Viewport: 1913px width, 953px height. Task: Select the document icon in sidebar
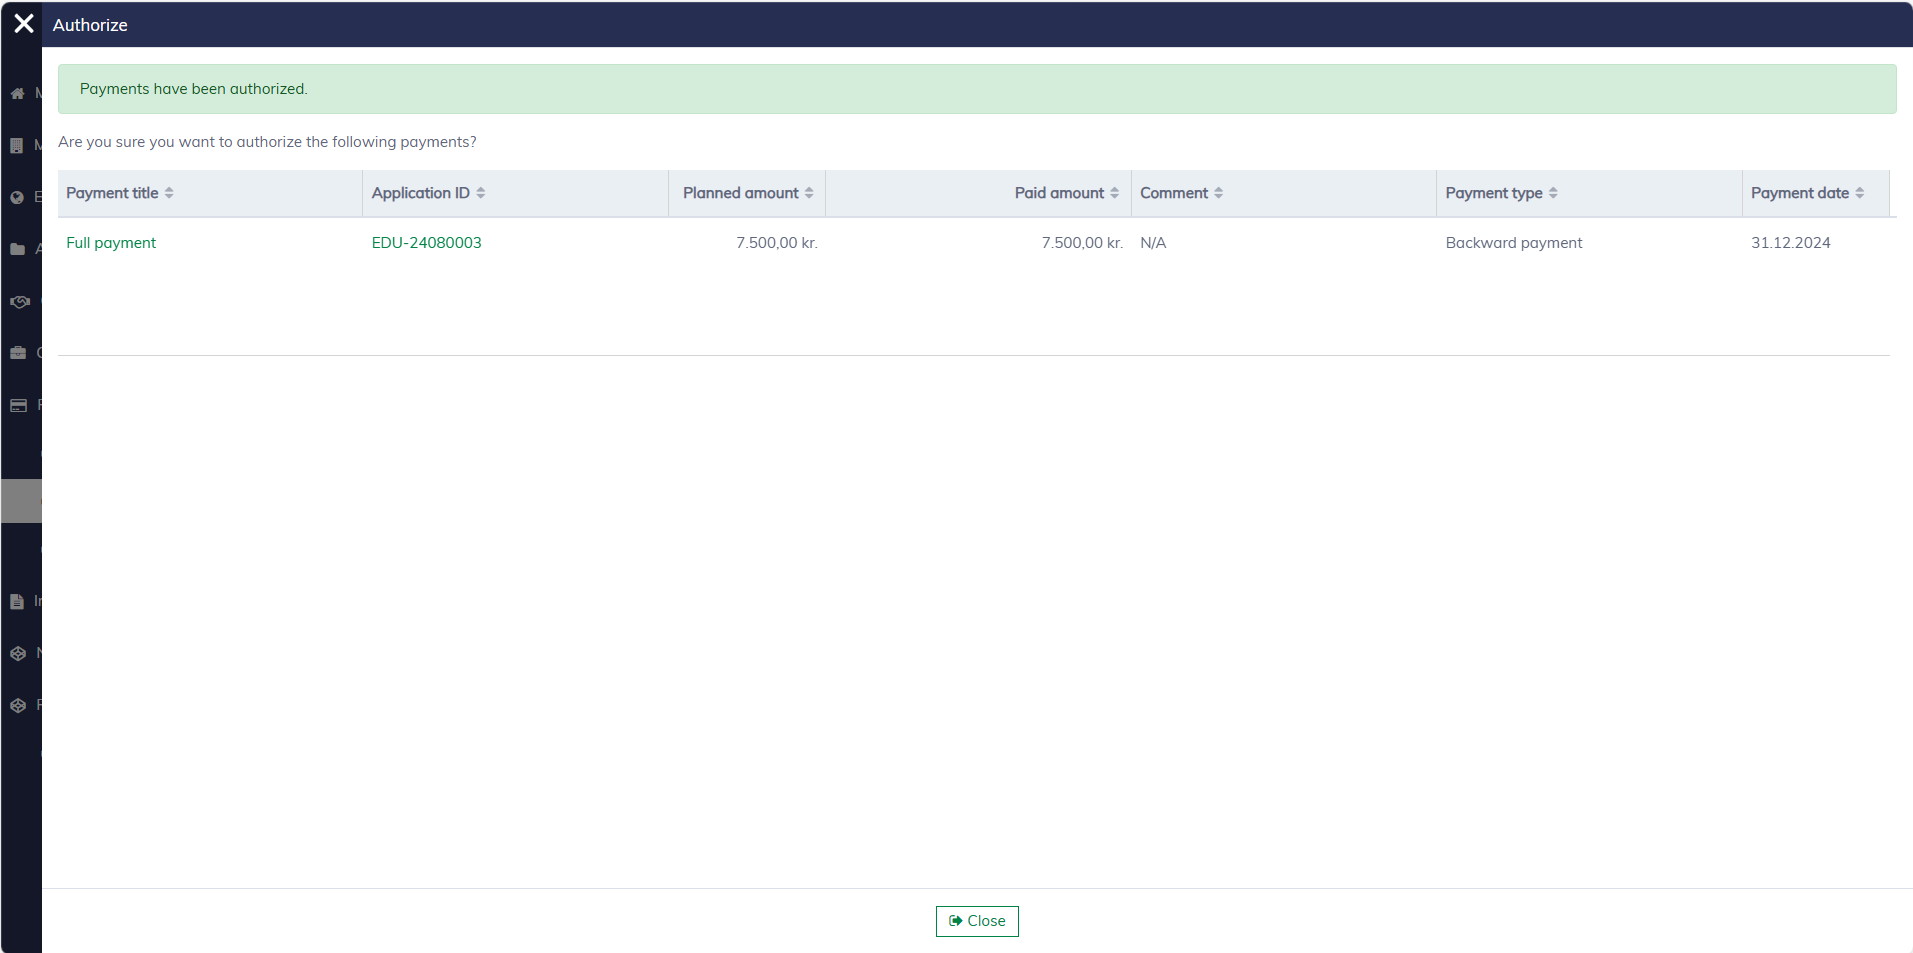click(17, 601)
